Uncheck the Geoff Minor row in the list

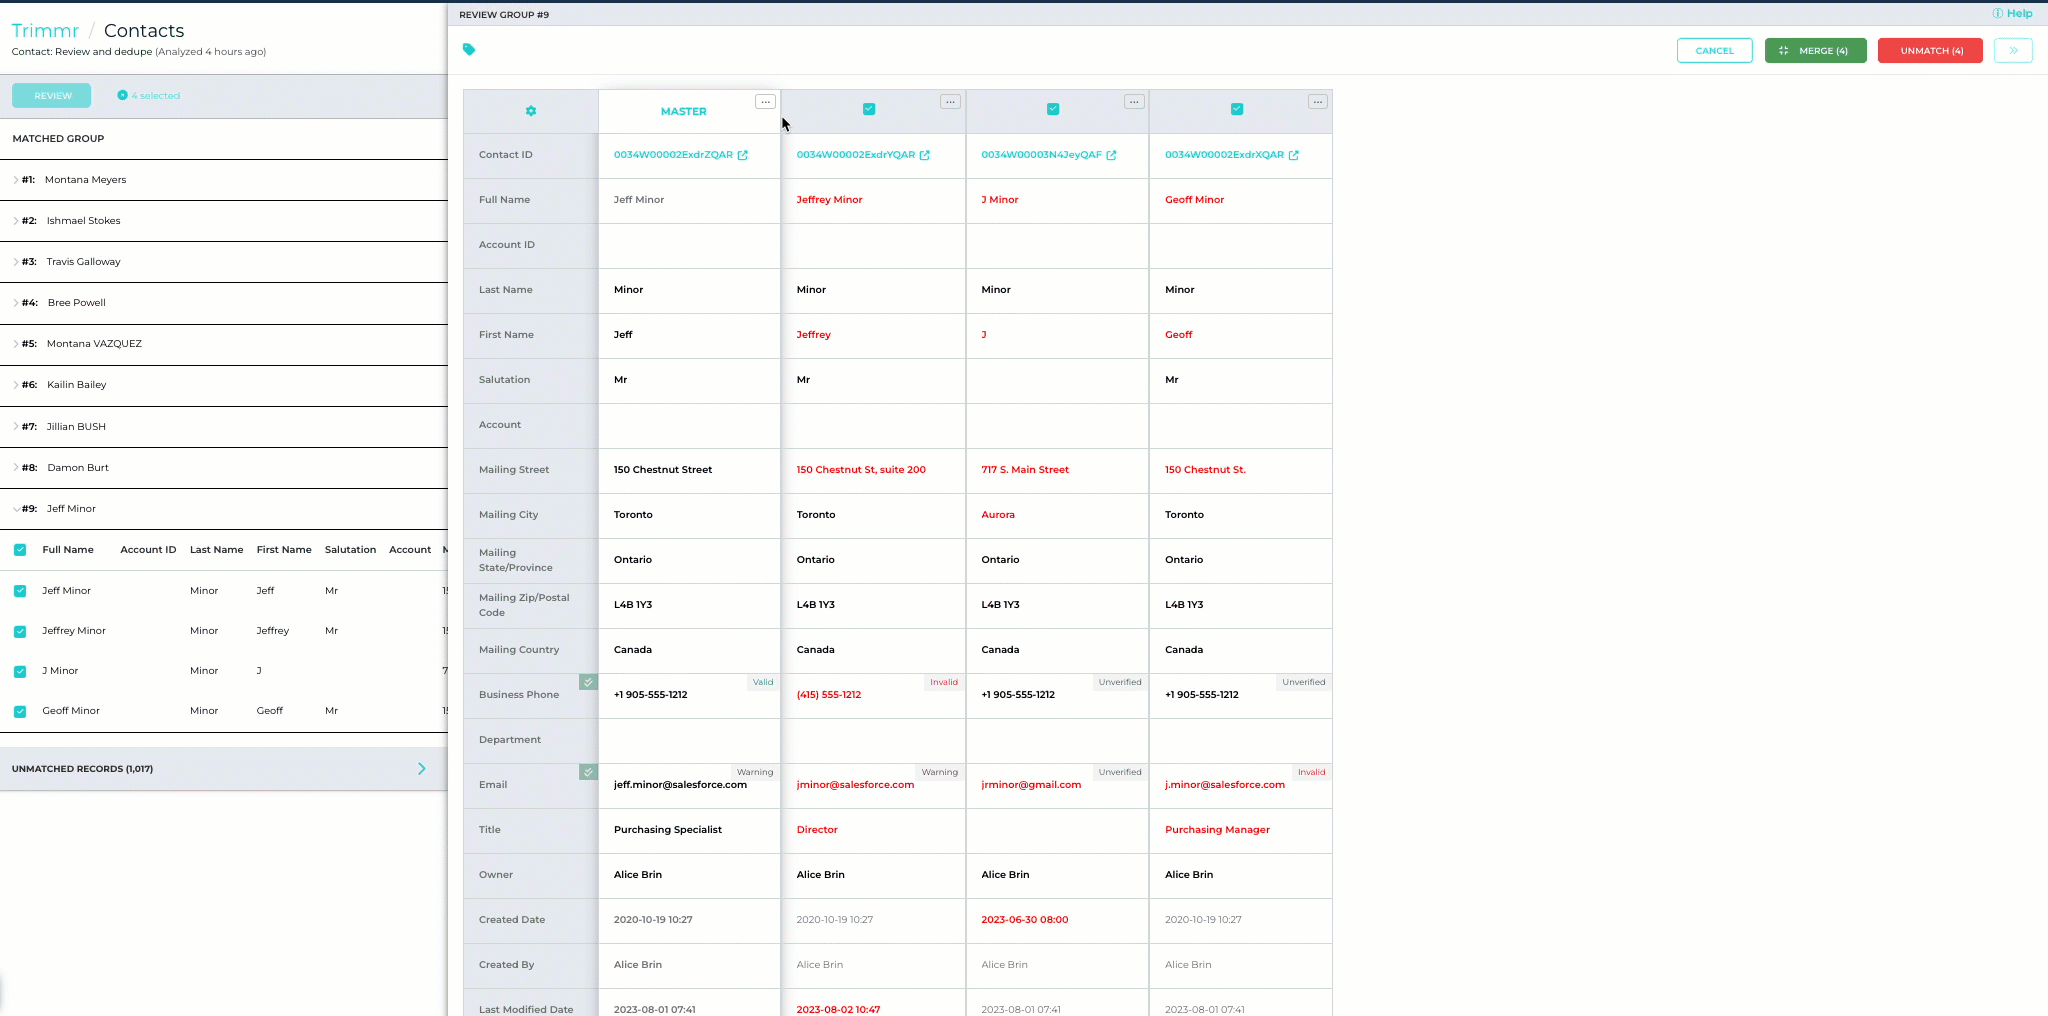(x=20, y=711)
